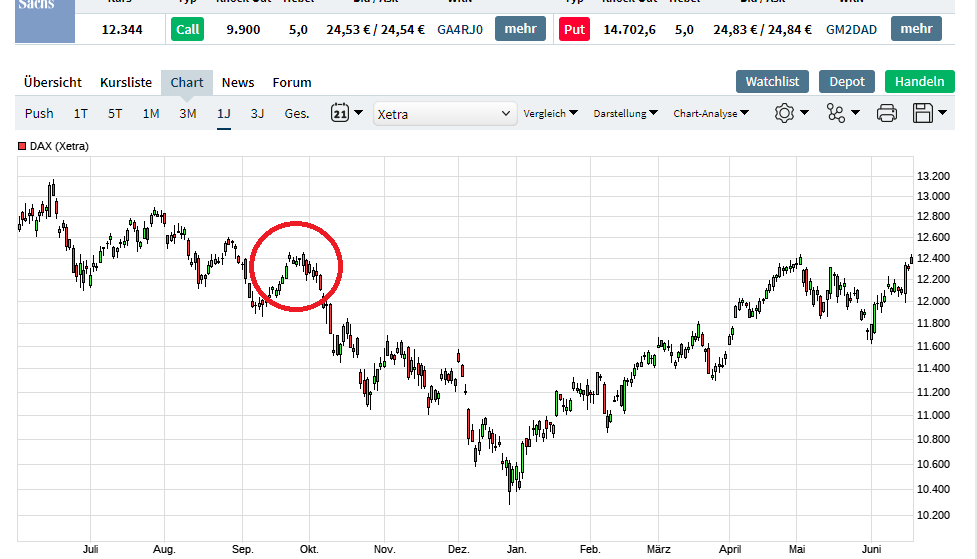Image resolution: width=977 pixels, height=559 pixels.
Task: Click the green Handeln button
Action: coord(920,82)
